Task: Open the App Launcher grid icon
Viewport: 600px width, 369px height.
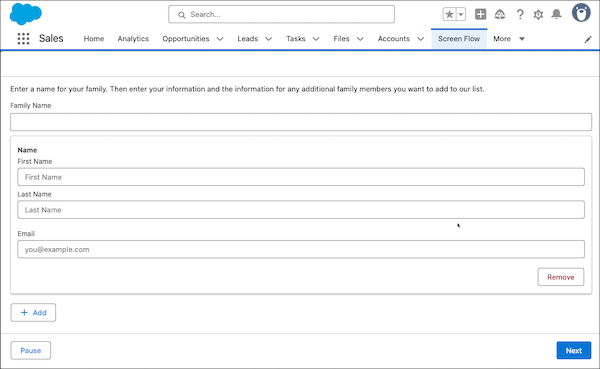Action: tap(23, 39)
